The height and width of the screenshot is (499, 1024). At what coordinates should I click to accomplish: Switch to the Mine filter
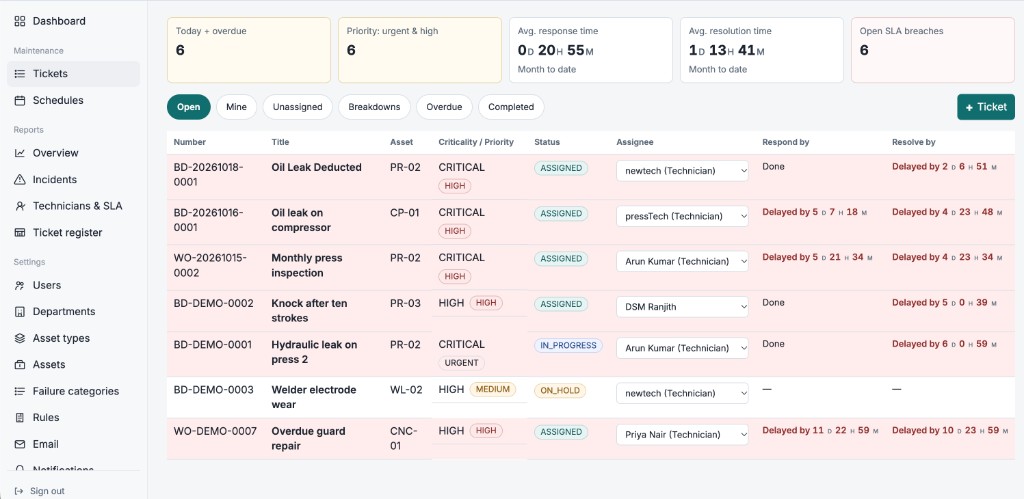click(236, 107)
